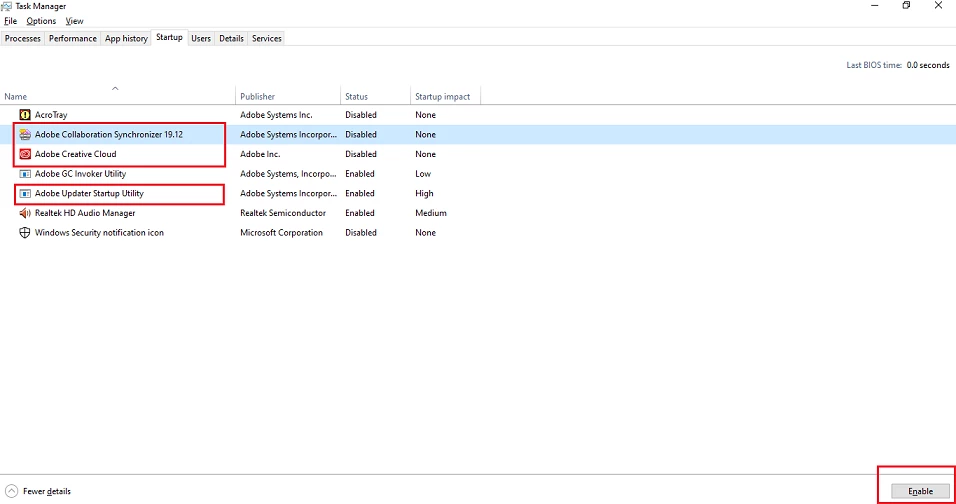Click the Adobe Systems Inc. publisher cell
This screenshot has width=956, height=504.
pos(276,115)
